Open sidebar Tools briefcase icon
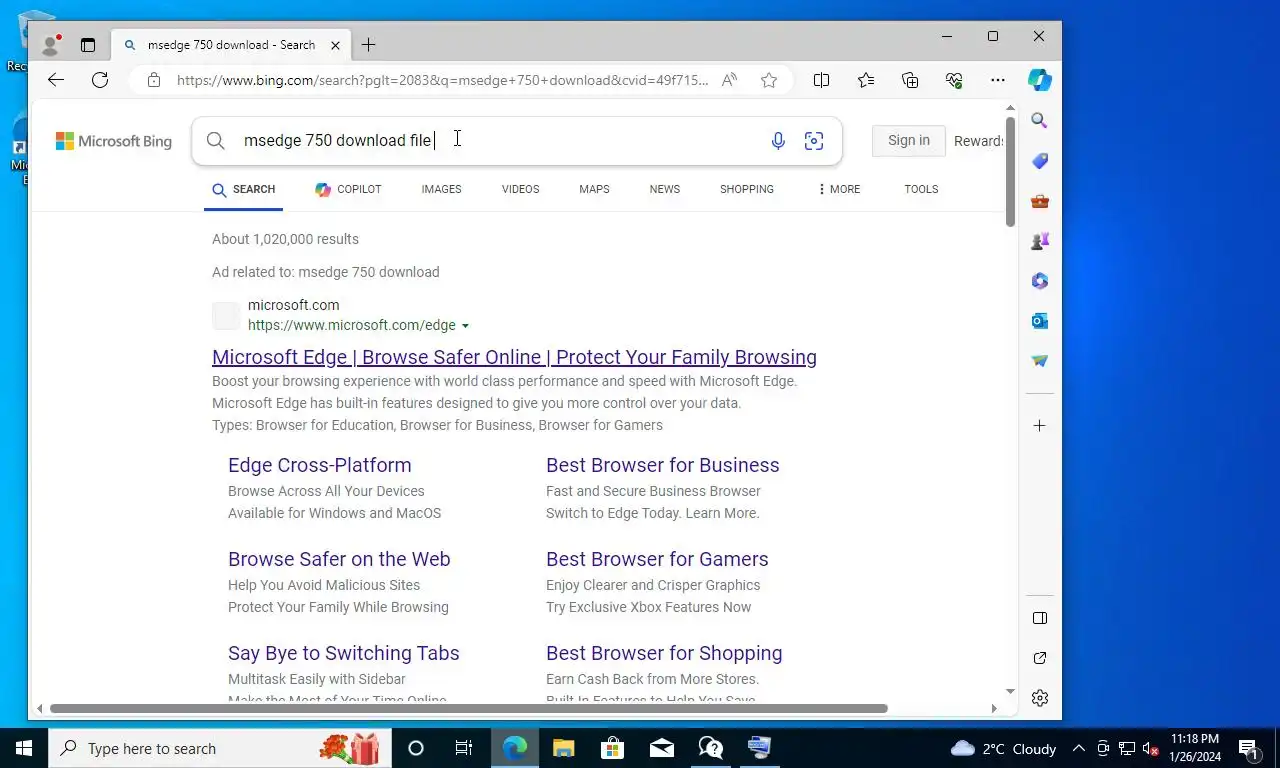 [1040, 201]
